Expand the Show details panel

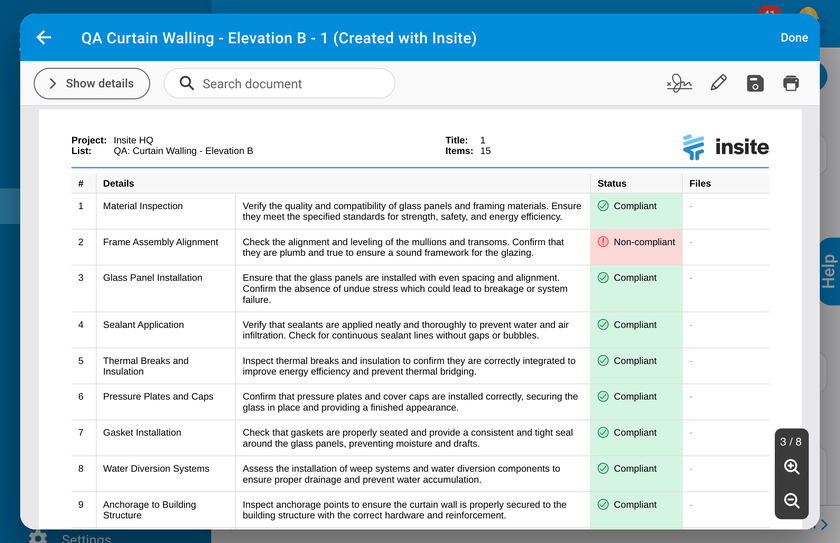(91, 84)
